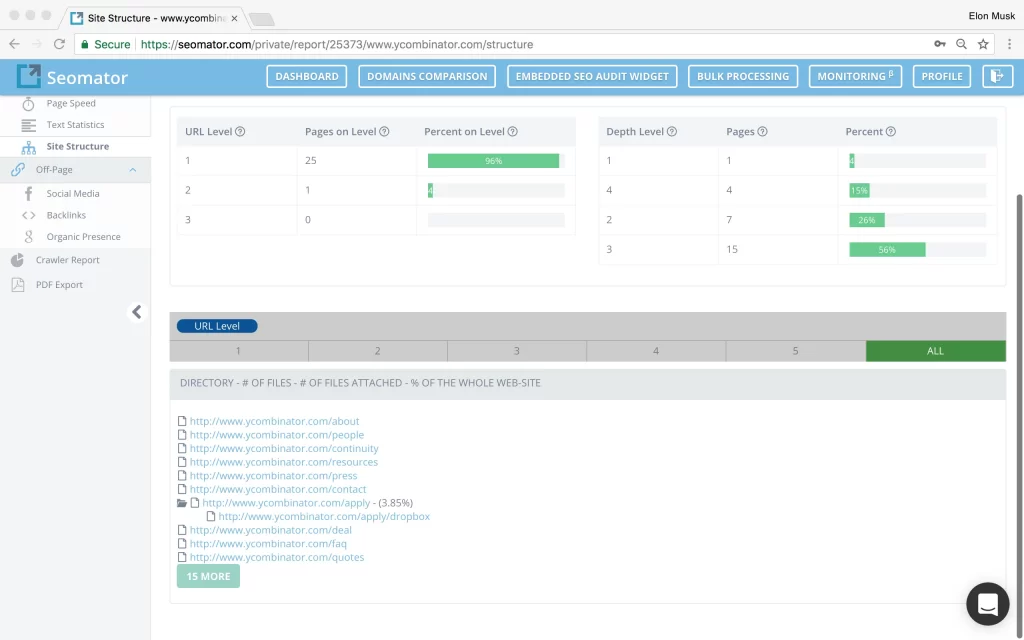Open Monitoring beta section
The image size is (1024, 640).
click(856, 76)
